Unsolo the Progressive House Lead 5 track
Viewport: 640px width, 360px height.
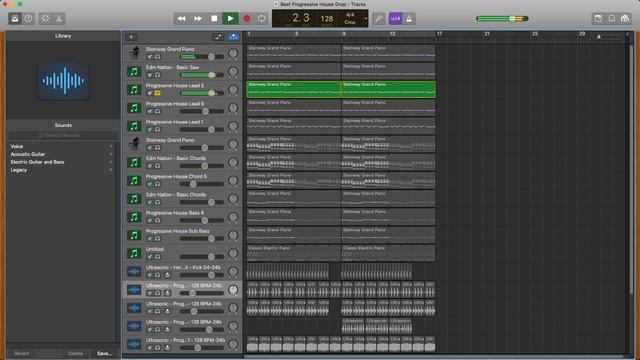(x=158, y=93)
